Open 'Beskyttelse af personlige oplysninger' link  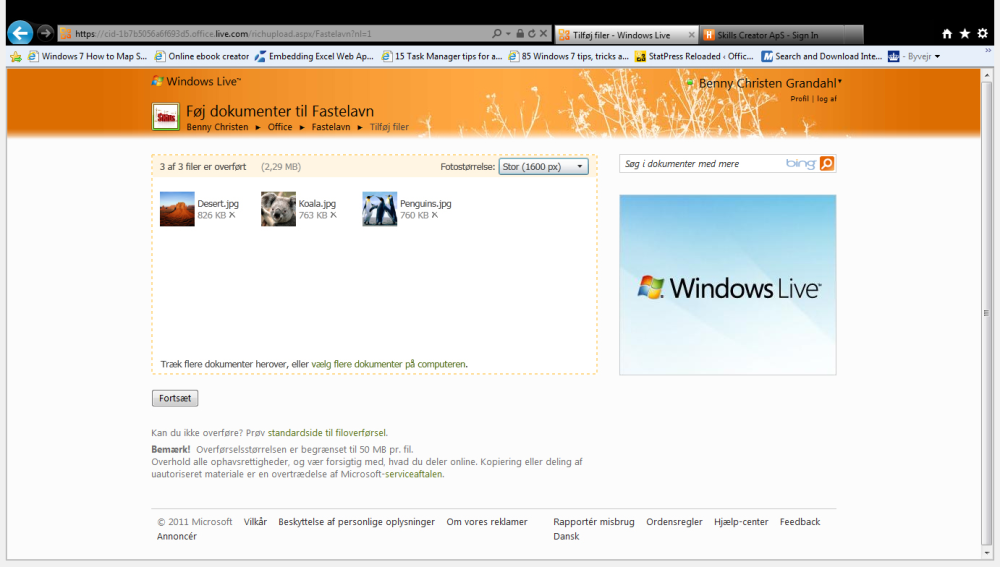tap(357, 522)
